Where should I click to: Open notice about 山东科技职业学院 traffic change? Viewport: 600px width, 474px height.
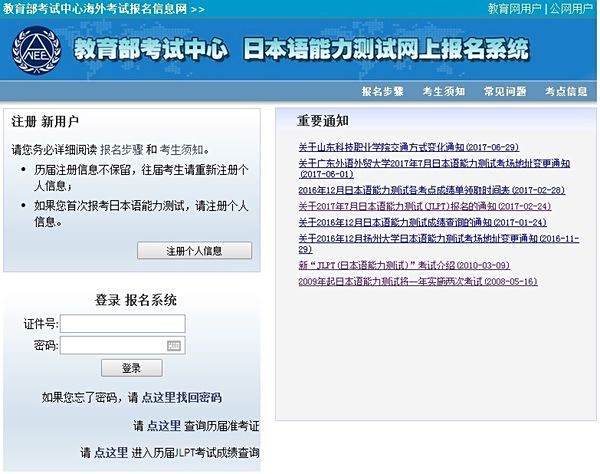409,147
